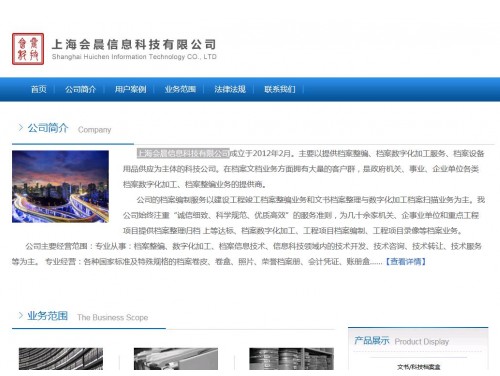500x376 pixels.
Task: Click the 文书/科技档案盒 product label
Action: tap(419, 367)
